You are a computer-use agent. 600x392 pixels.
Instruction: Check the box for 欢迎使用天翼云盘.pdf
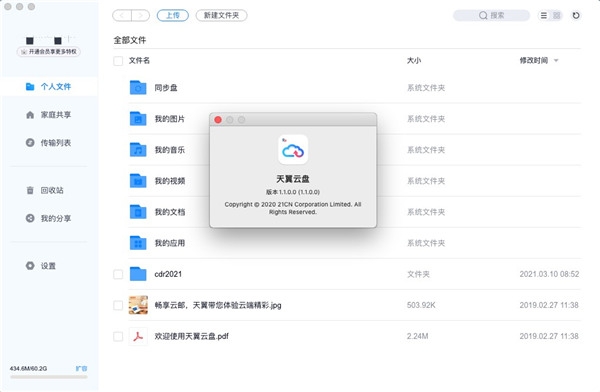tap(118, 336)
